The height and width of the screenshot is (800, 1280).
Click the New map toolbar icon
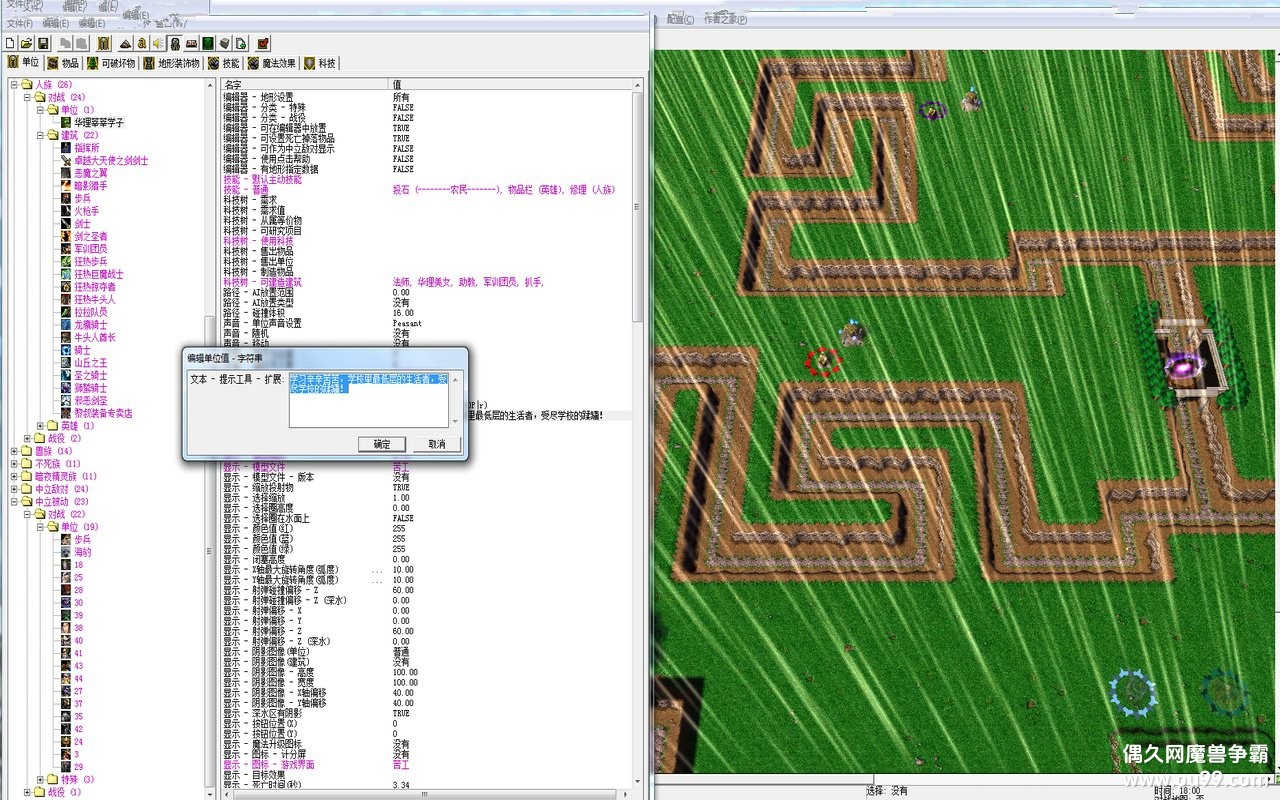(x=10, y=43)
